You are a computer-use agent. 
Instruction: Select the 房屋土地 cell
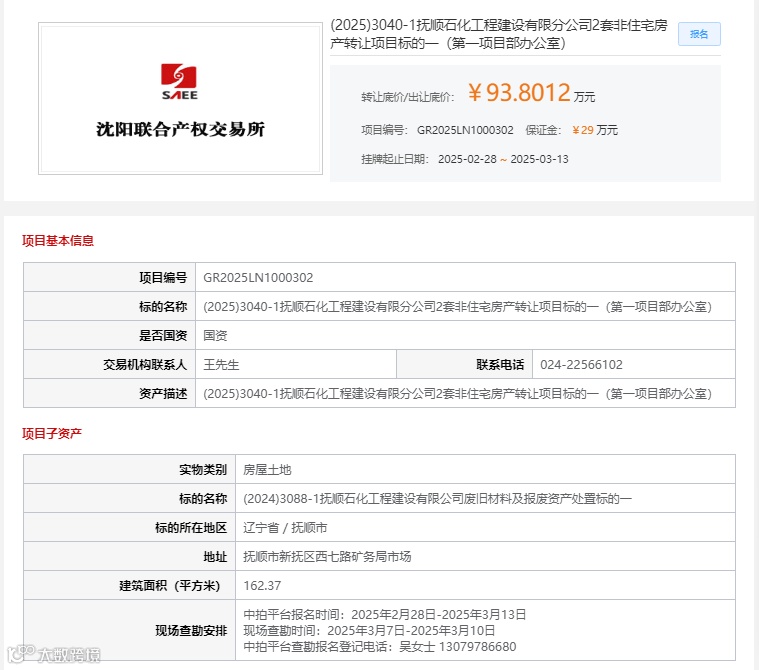coord(485,470)
